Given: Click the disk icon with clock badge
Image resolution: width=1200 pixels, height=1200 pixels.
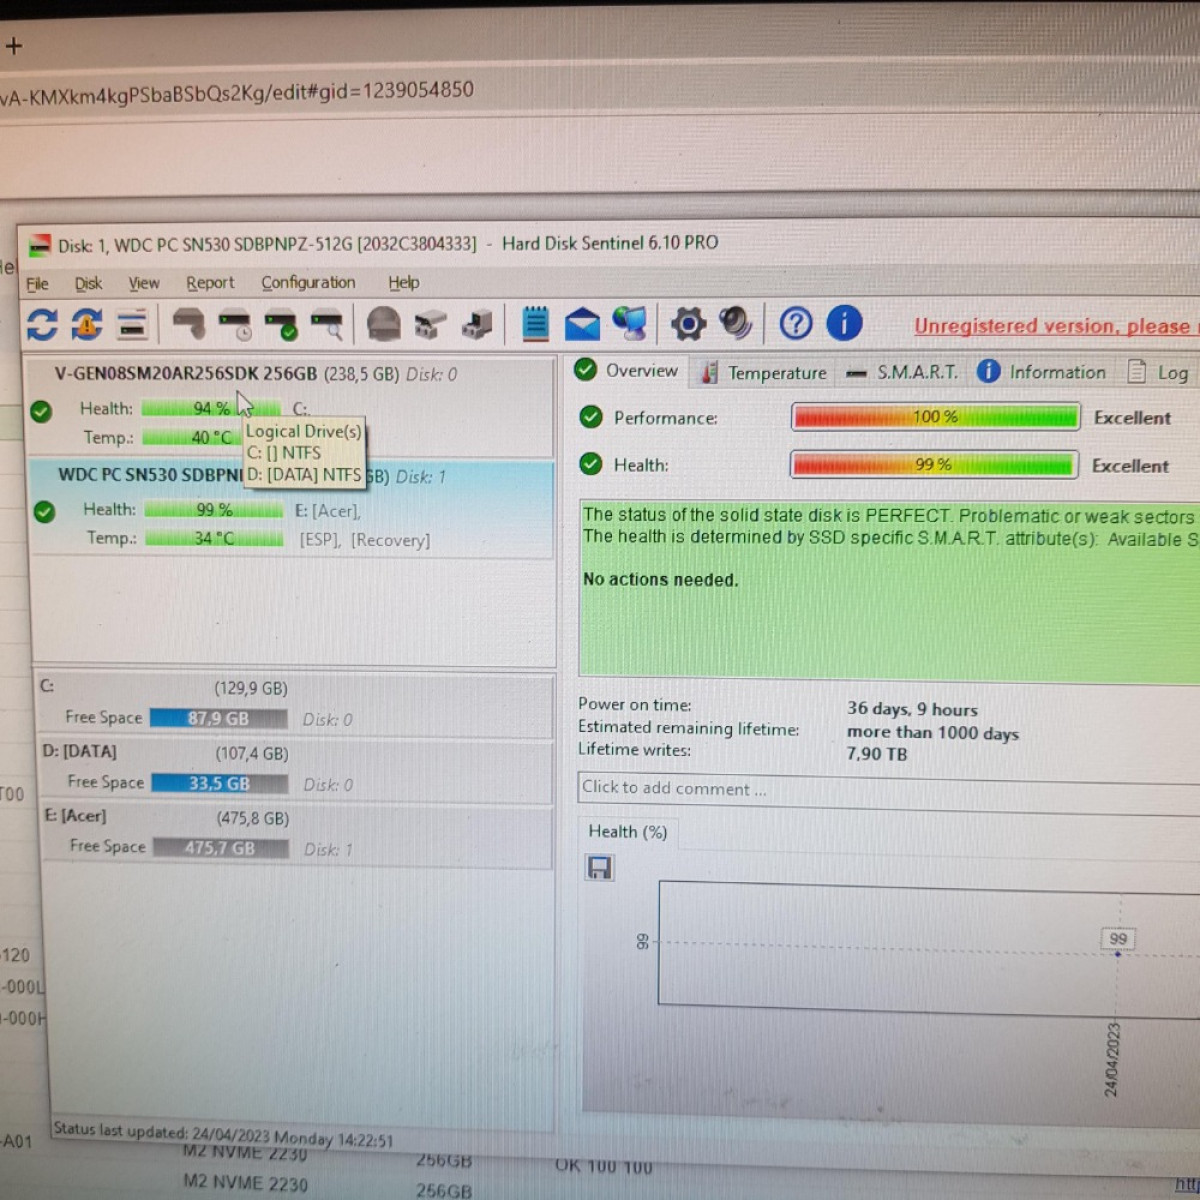Looking at the screenshot, I should coord(236,325).
